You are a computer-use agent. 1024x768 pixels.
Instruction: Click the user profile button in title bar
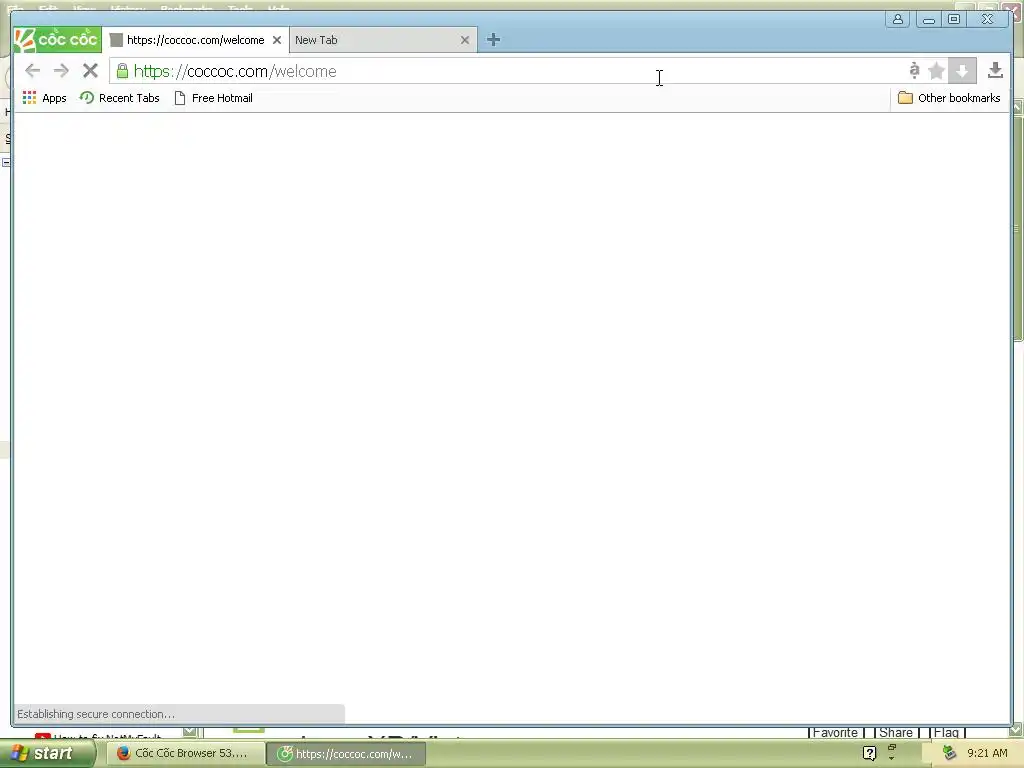pyautogui.click(x=898, y=19)
